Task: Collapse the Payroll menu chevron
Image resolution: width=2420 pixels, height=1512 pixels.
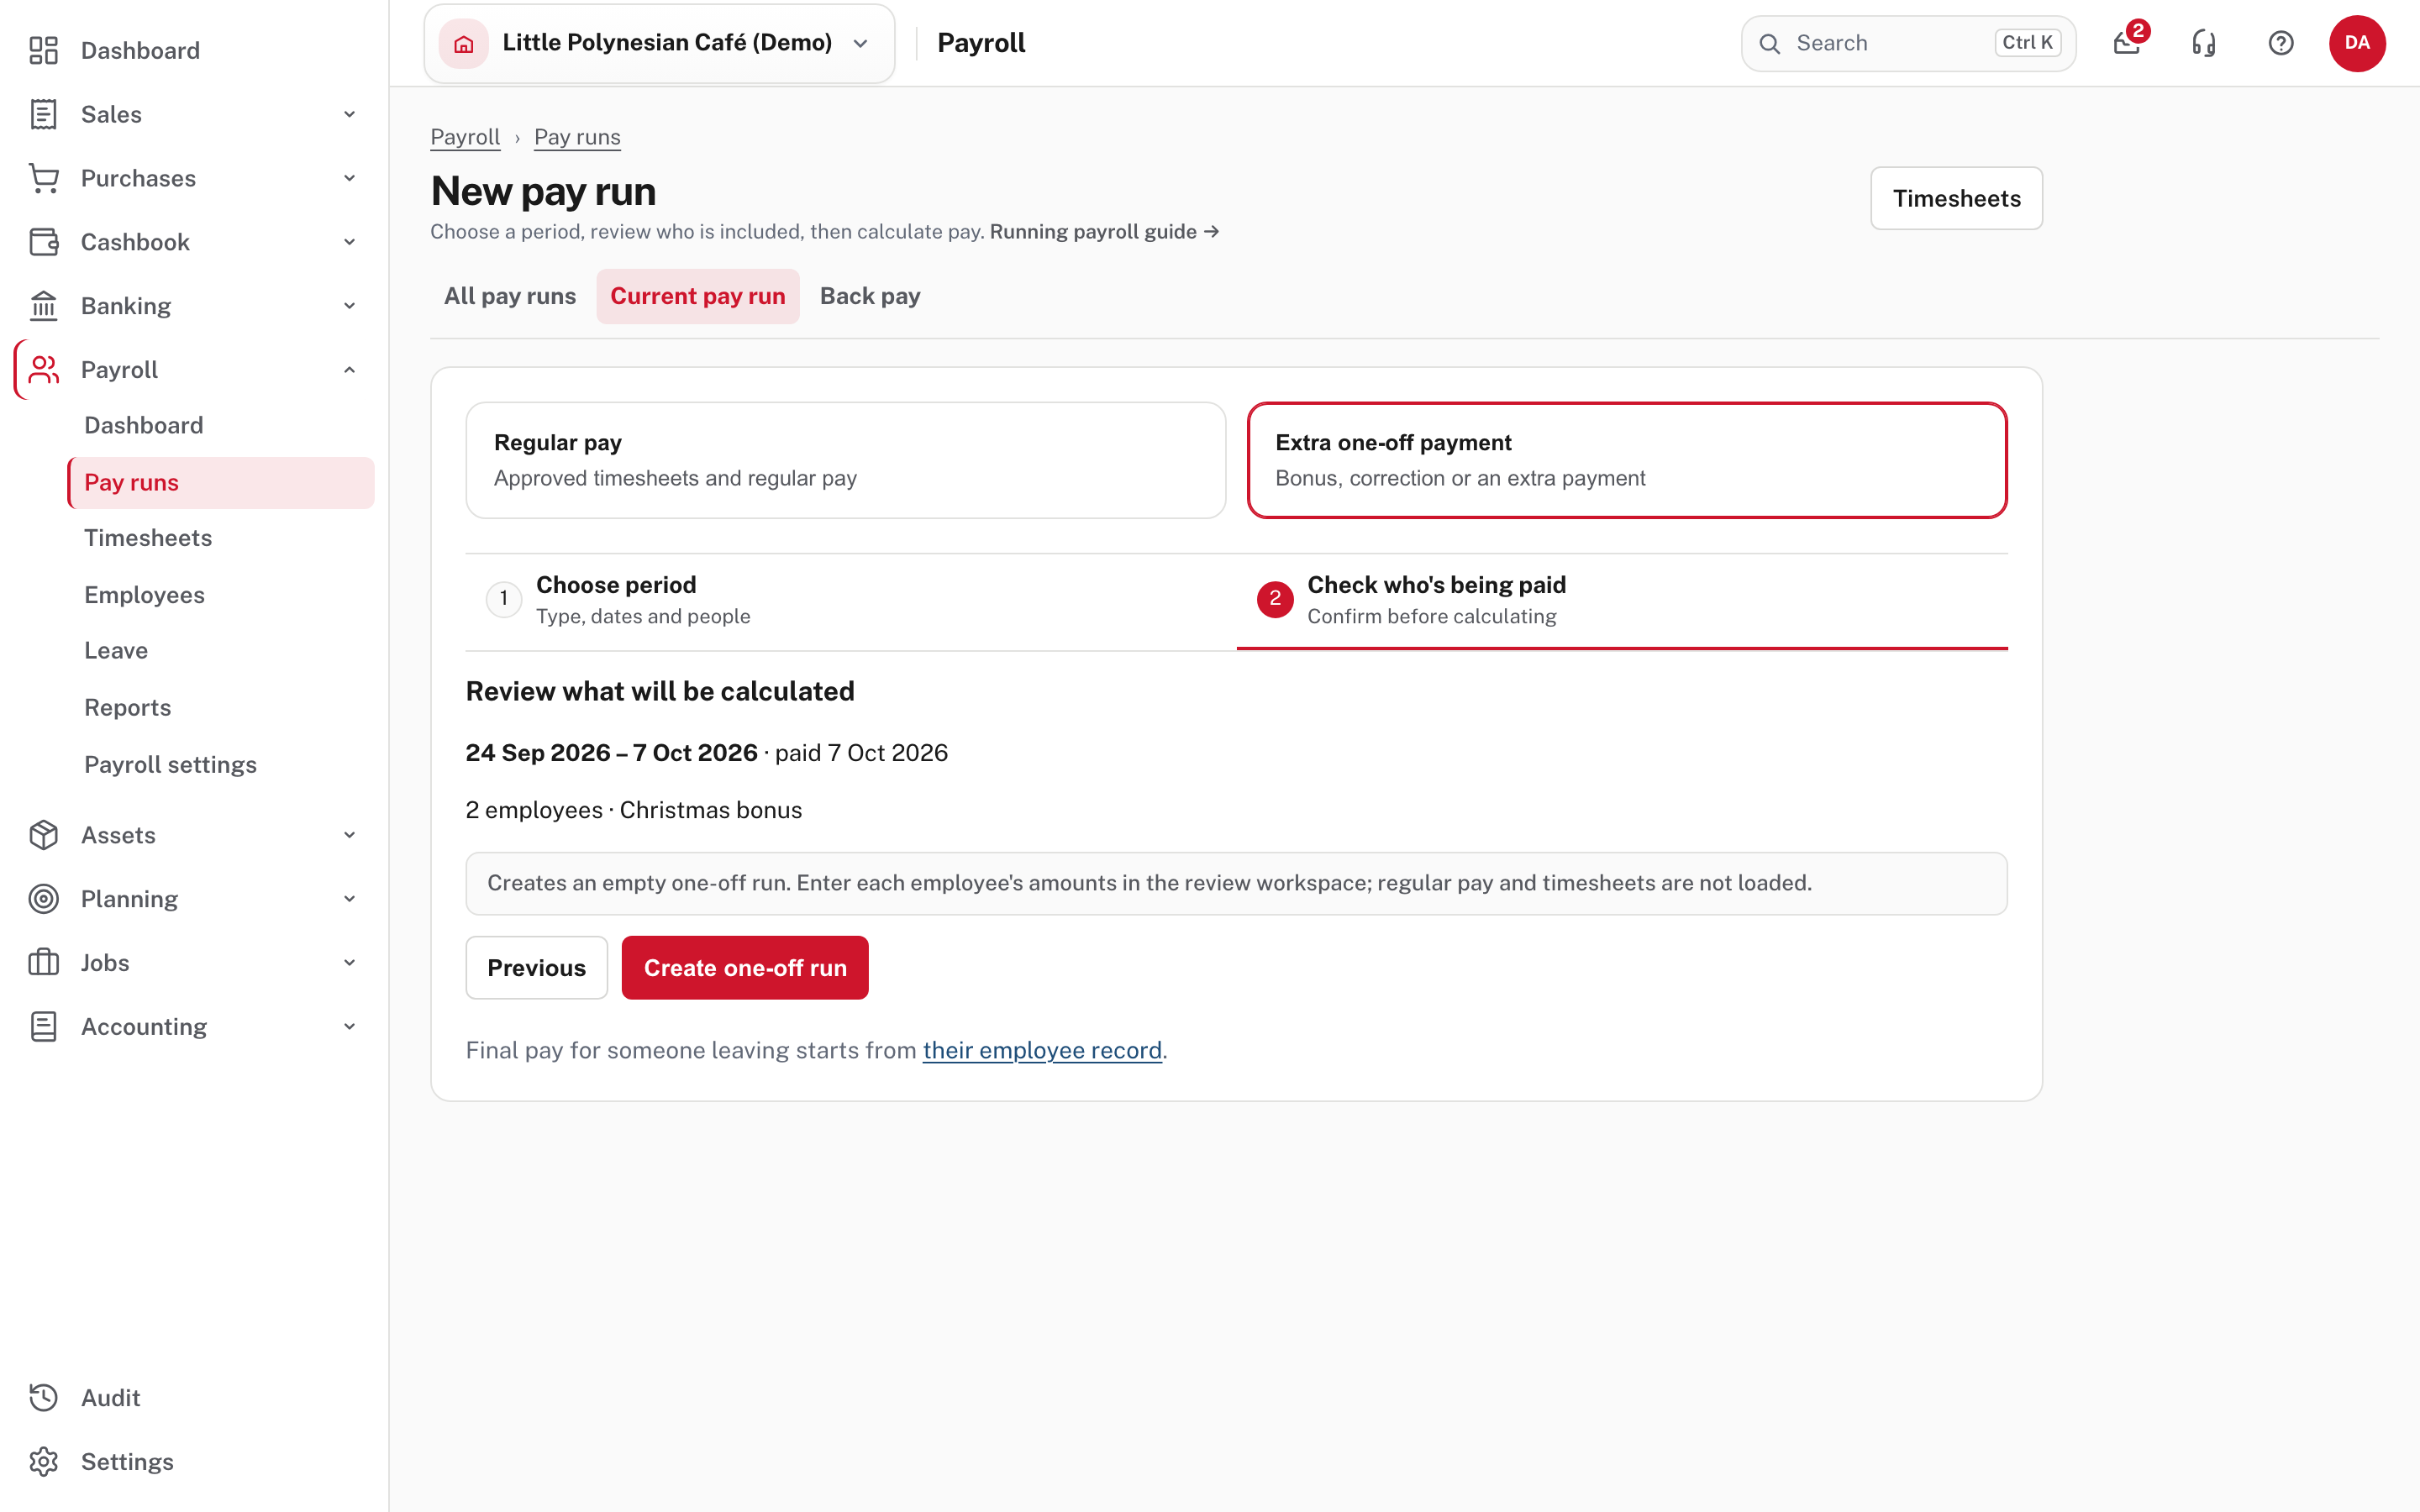Action: pos(350,370)
